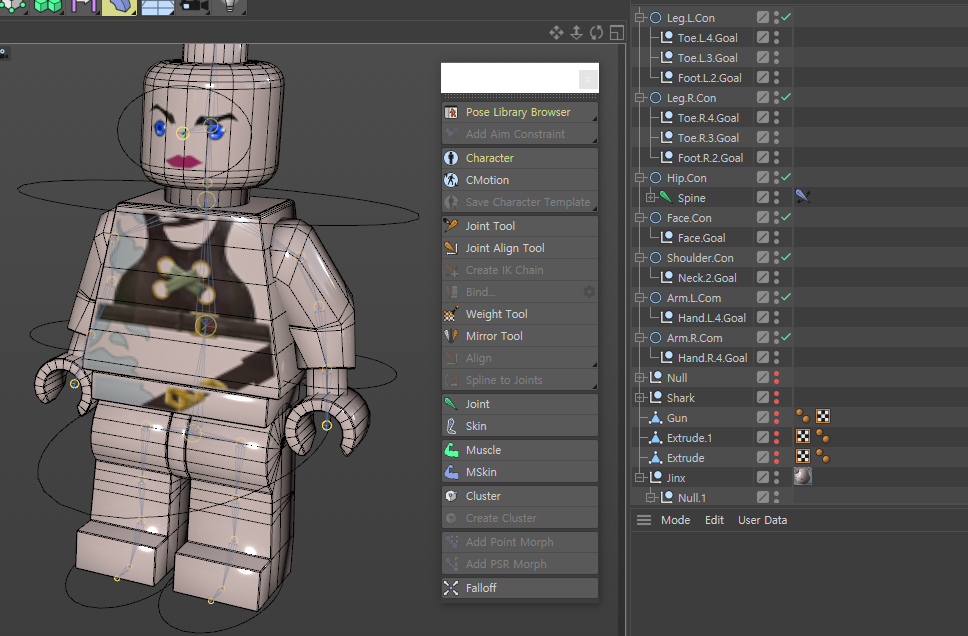
Task: Collapse the Leg.R.Con tree node
Action: pyautogui.click(x=640, y=98)
